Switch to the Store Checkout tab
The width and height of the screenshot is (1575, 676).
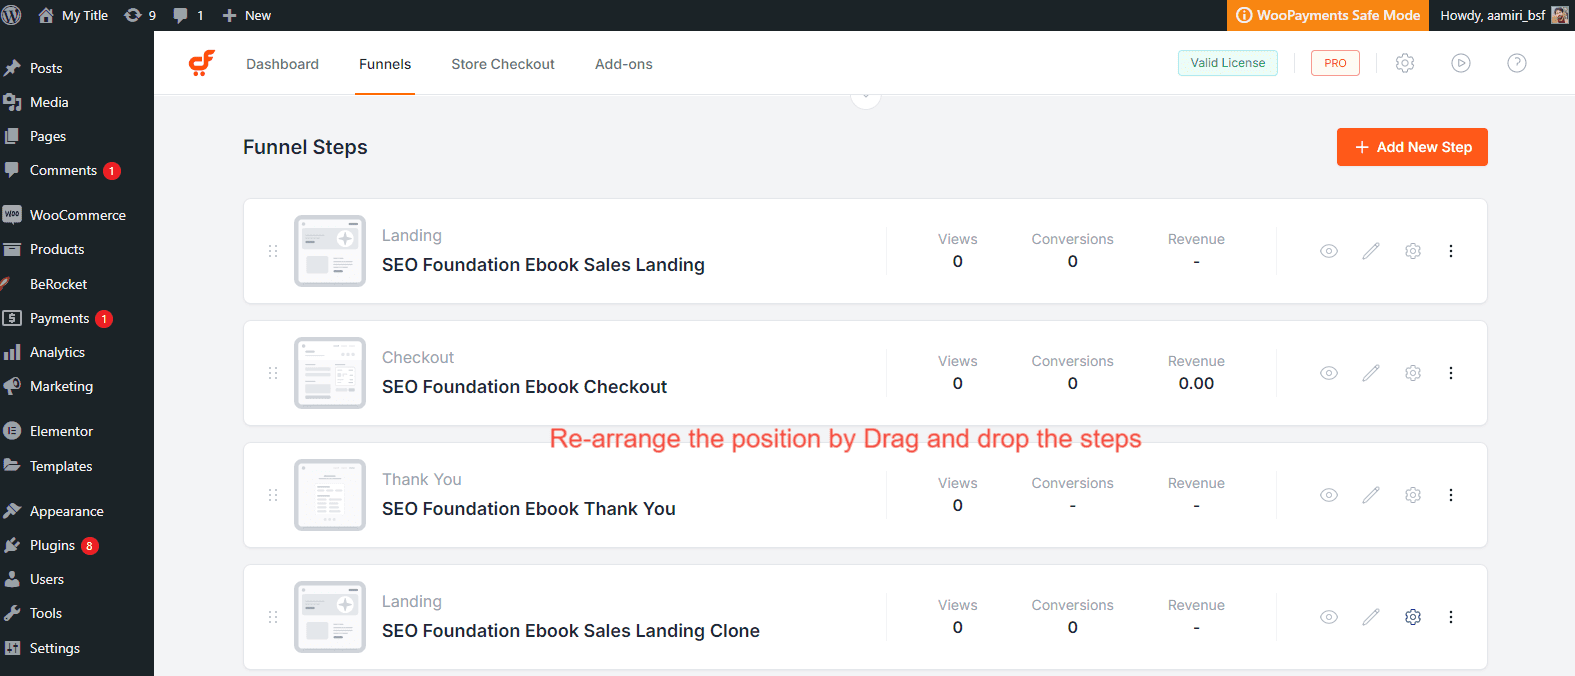click(502, 64)
